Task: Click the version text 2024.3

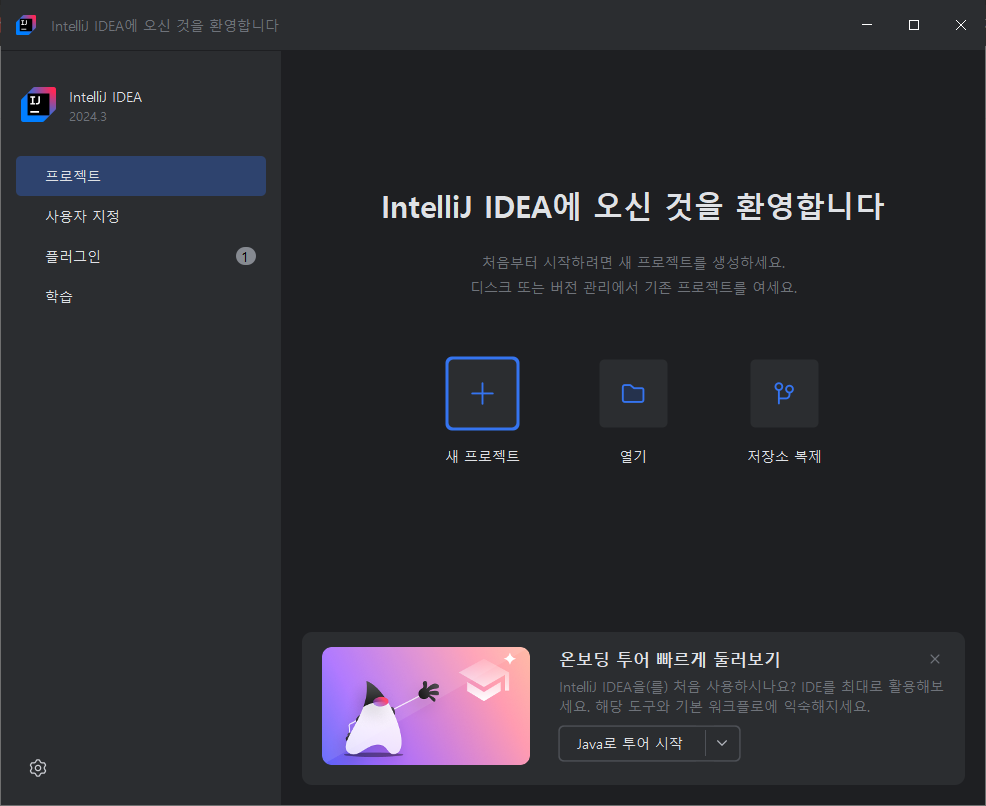Action: [x=88, y=117]
